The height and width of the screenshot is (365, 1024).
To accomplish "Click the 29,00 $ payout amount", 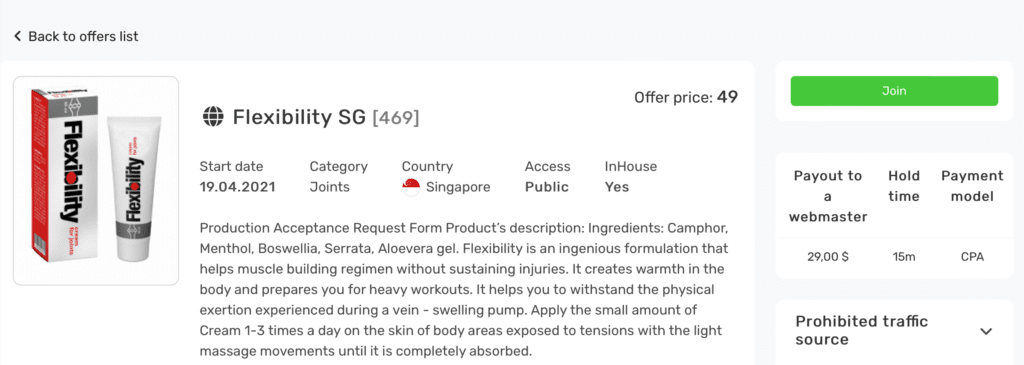I will [x=827, y=257].
